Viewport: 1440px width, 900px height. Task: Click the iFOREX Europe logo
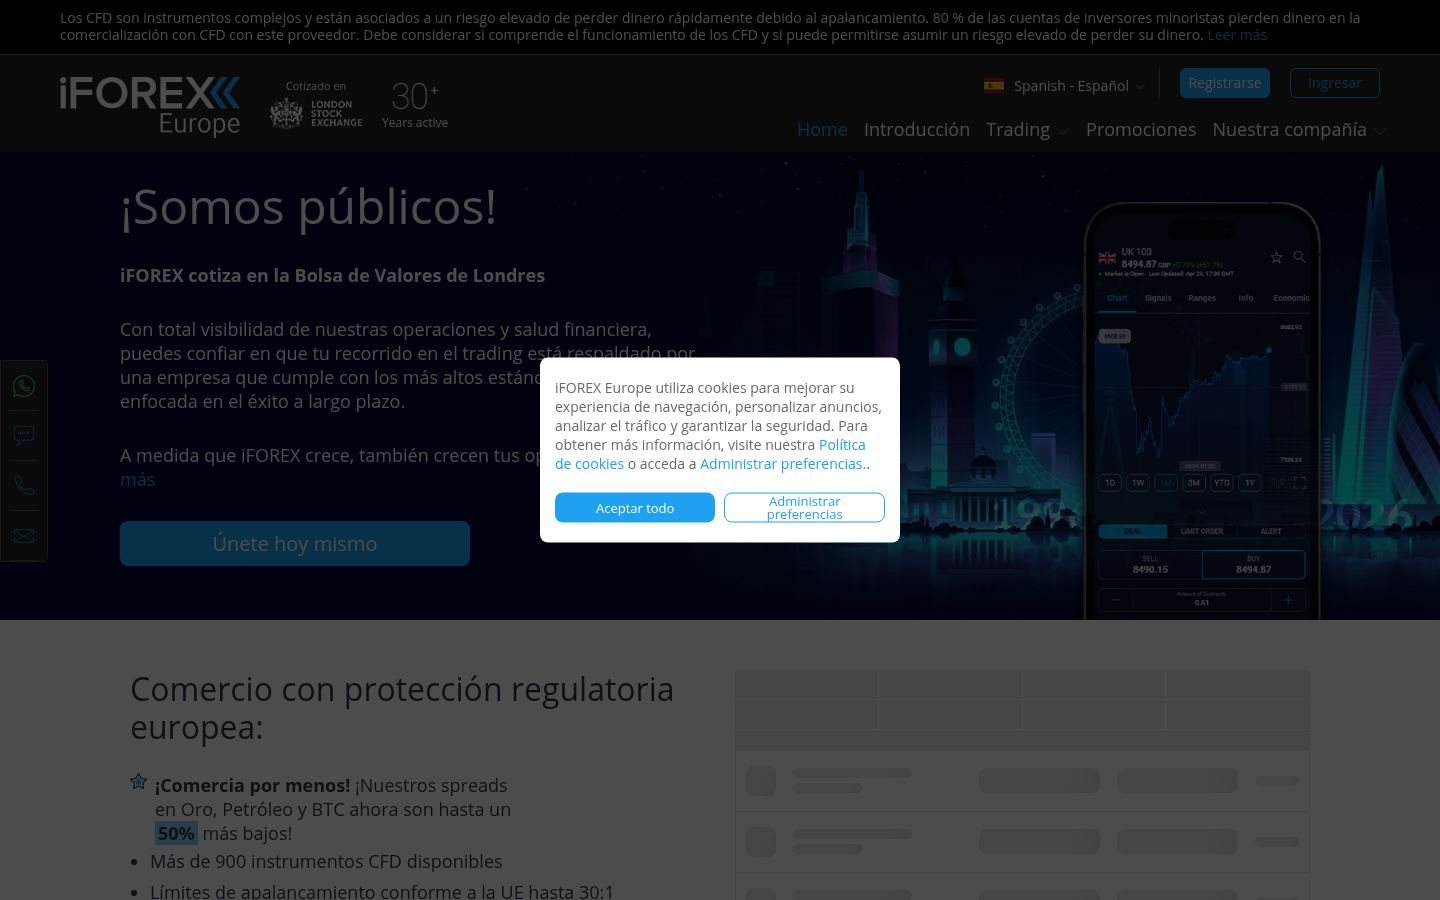pyautogui.click(x=150, y=105)
